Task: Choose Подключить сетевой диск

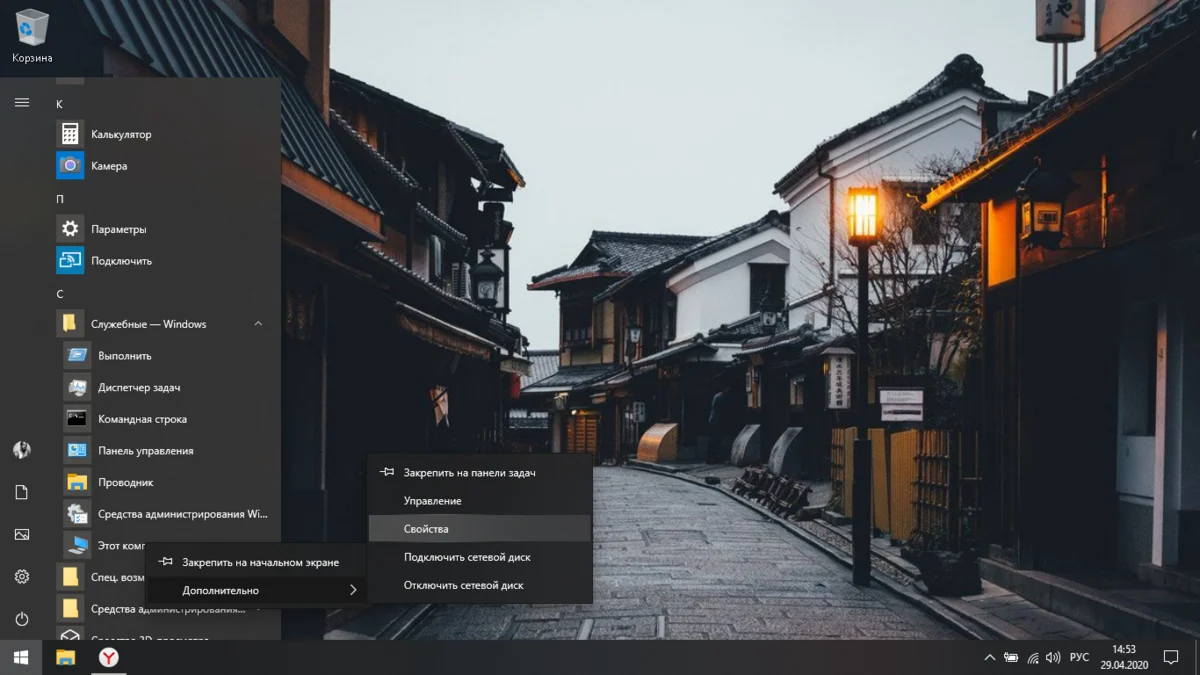Action: [x=480, y=557]
